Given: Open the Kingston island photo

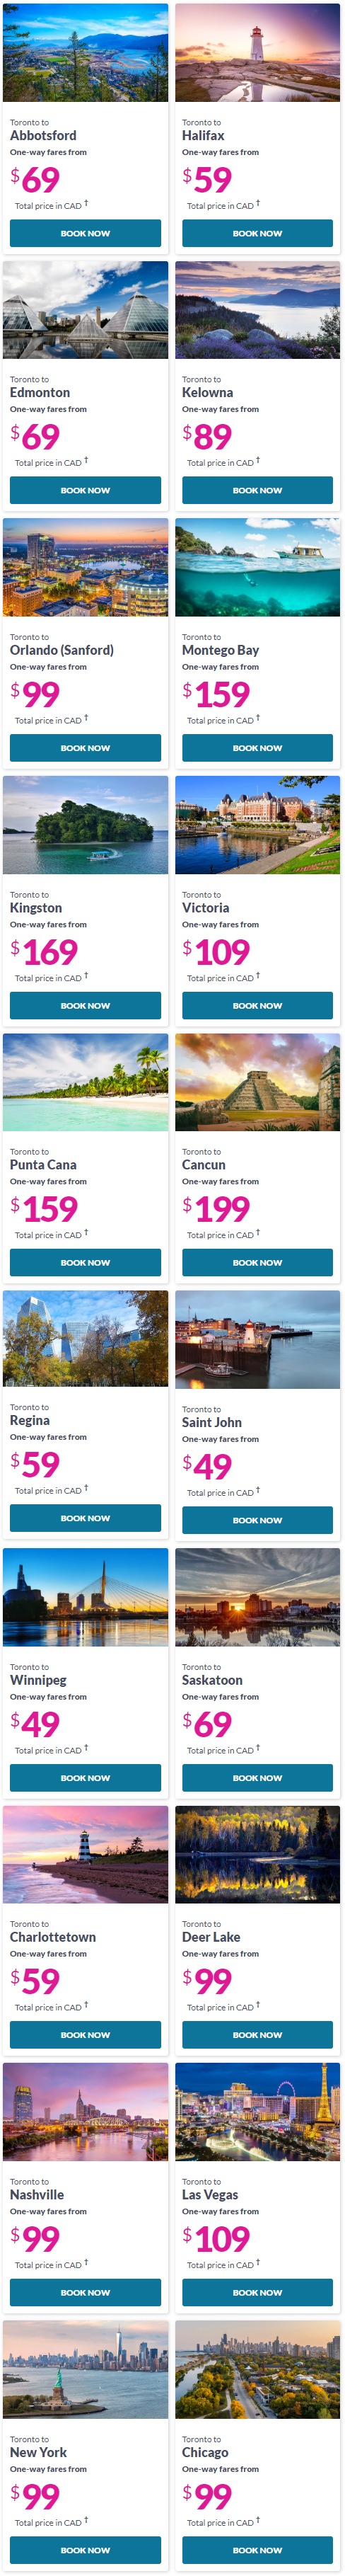Looking at the screenshot, I should (85, 825).
